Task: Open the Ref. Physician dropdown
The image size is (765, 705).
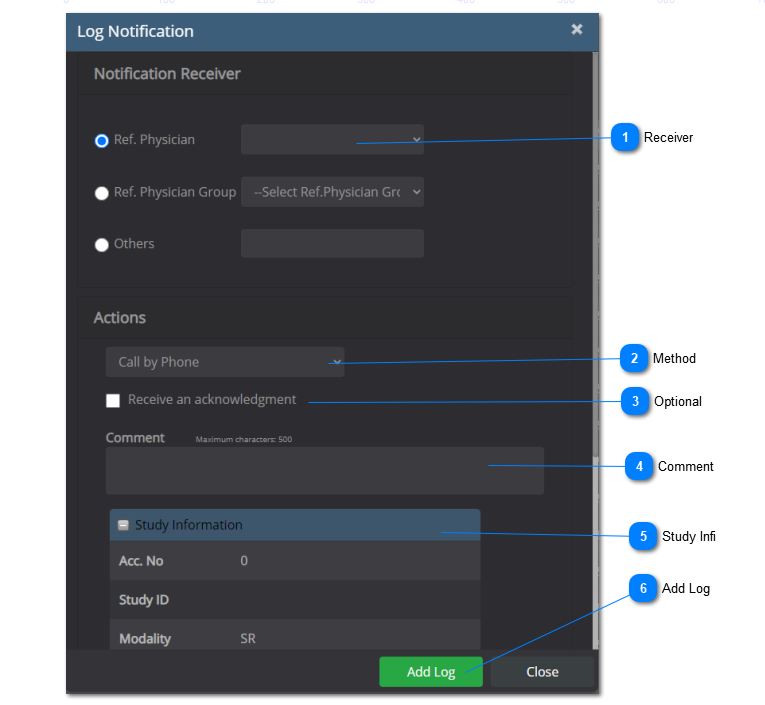Action: click(x=332, y=140)
